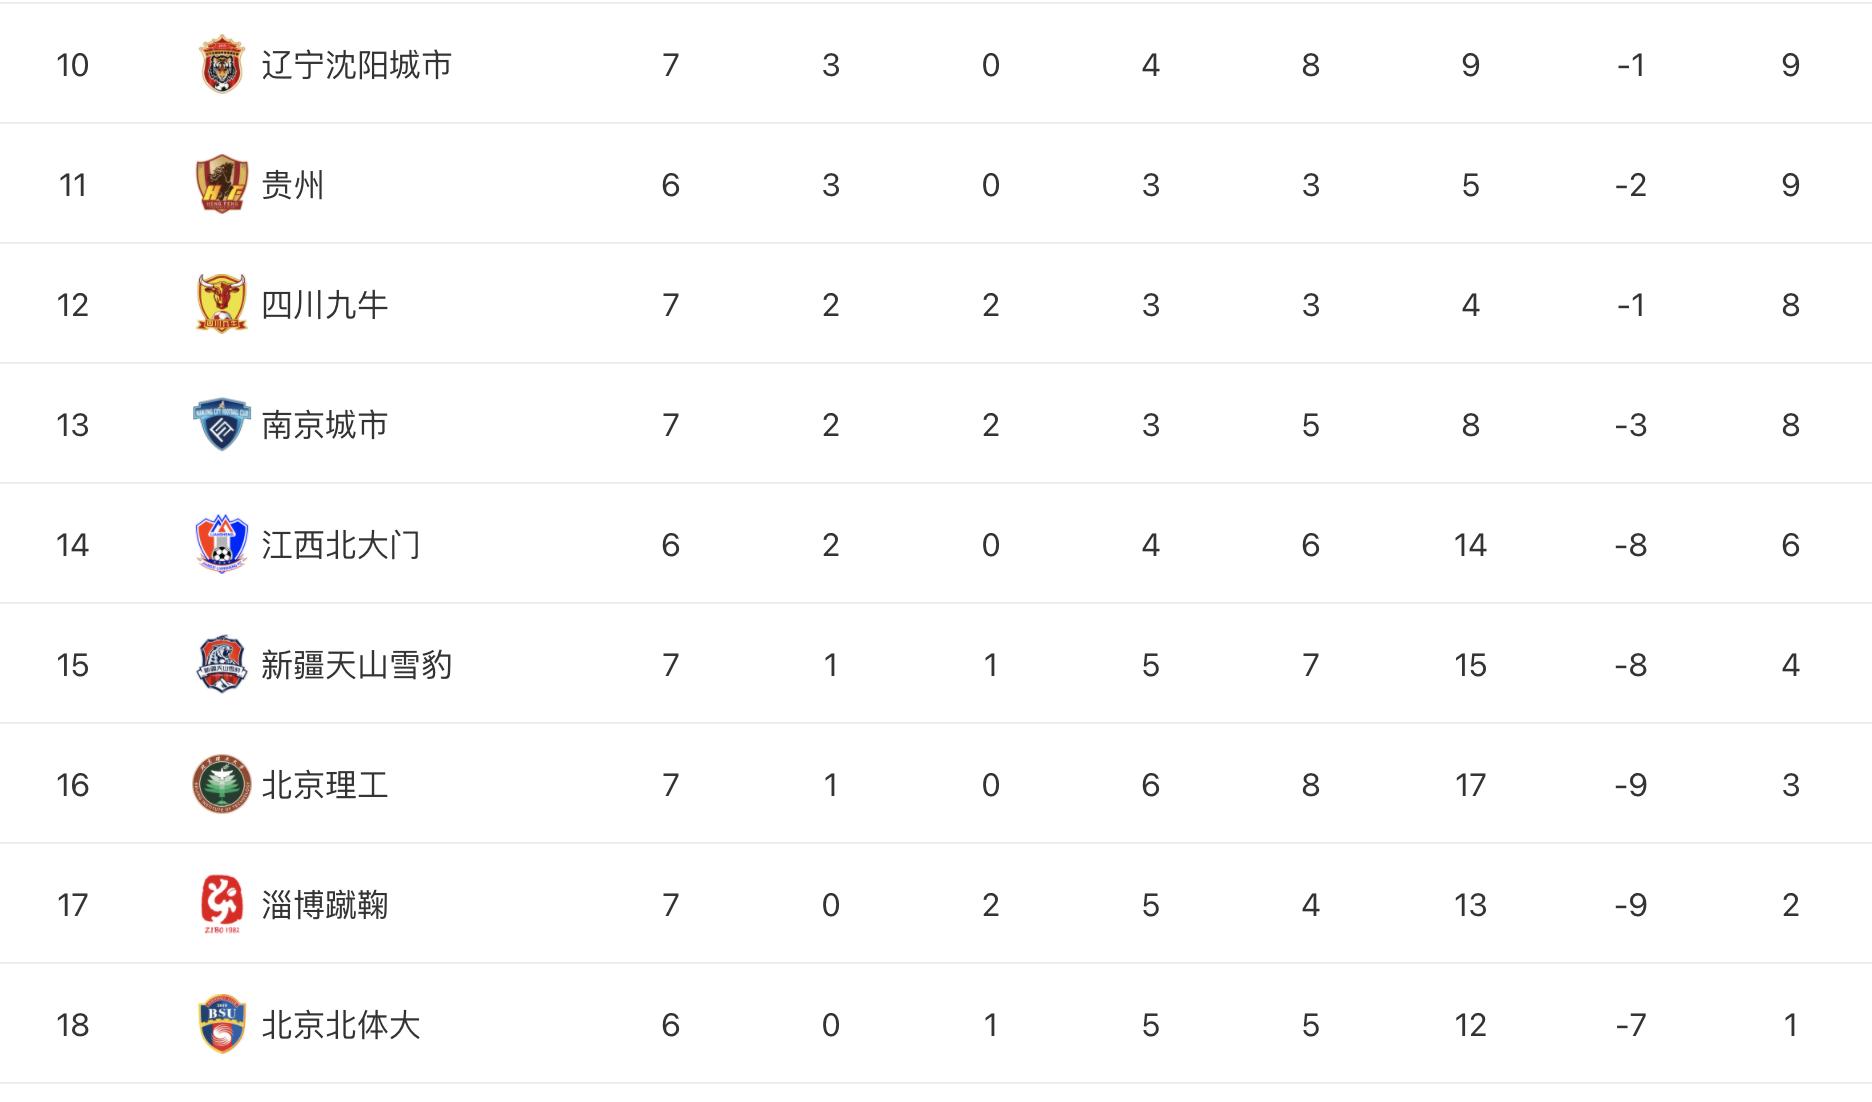
Task: Click the 北京理工 round green emblem
Action: (x=221, y=785)
